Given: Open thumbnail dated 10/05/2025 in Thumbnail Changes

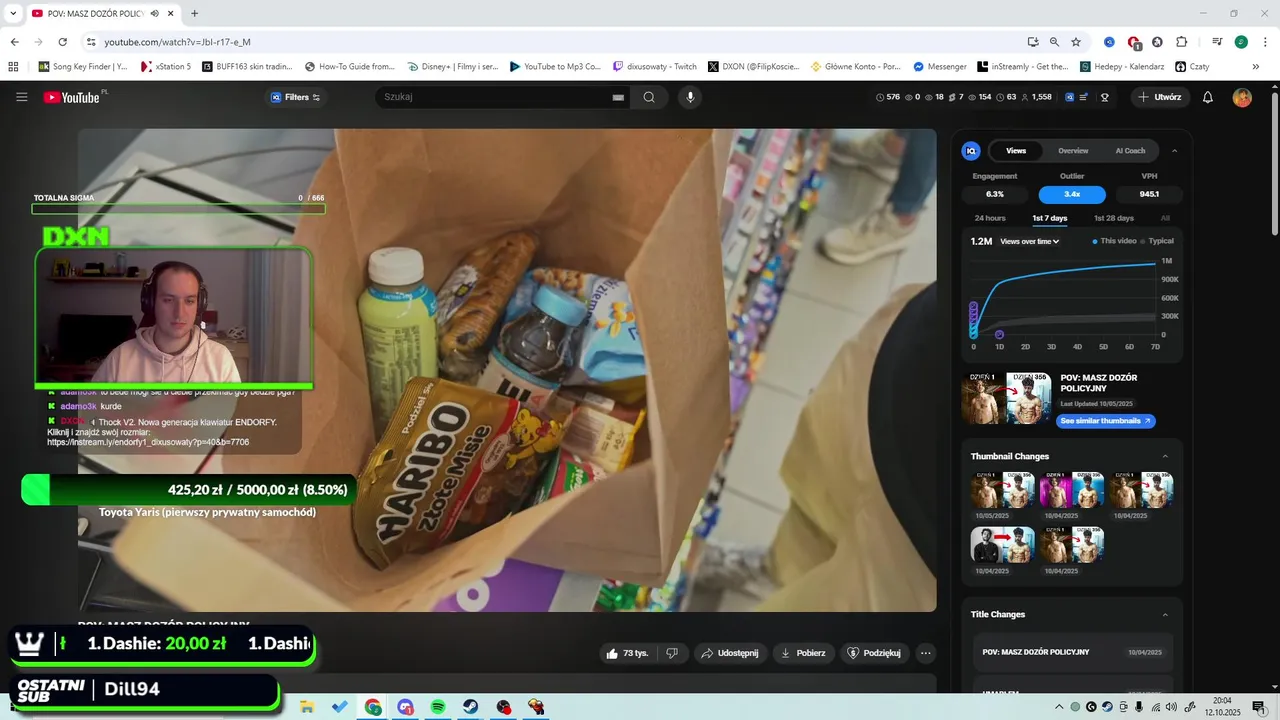Looking at the screenshot, I should [1003, 490].
